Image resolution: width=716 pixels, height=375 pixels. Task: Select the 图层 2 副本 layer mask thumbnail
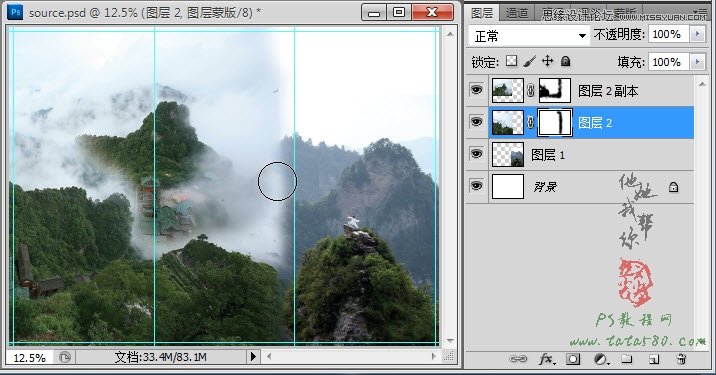[555, 90]
